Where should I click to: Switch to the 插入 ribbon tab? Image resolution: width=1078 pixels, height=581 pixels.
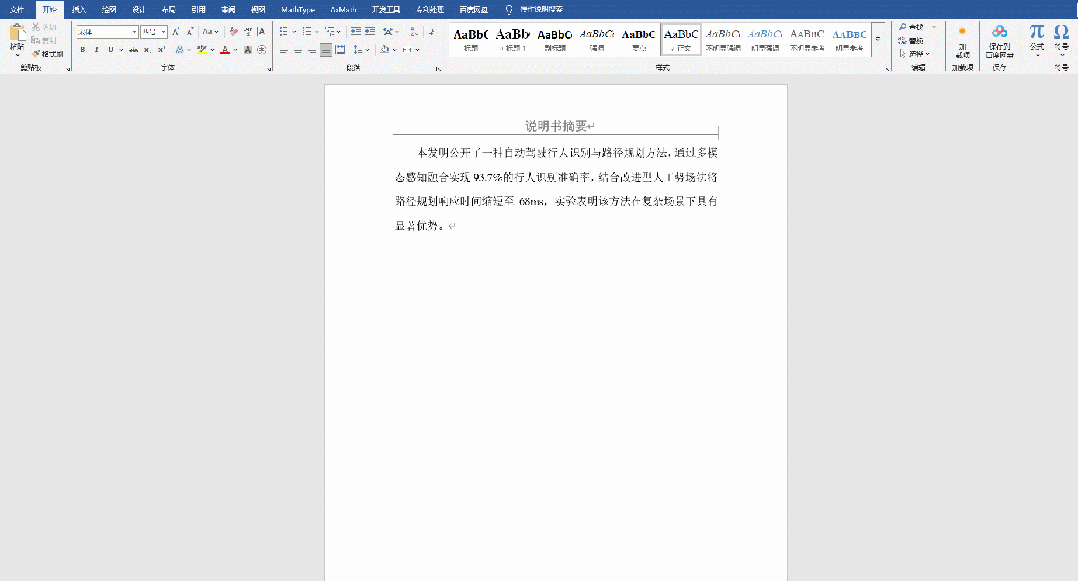[78, 8]
